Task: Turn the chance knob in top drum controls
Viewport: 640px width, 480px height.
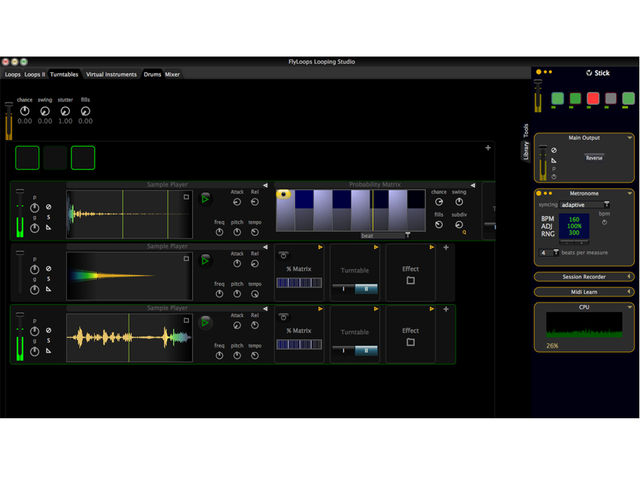Action: 25,111
